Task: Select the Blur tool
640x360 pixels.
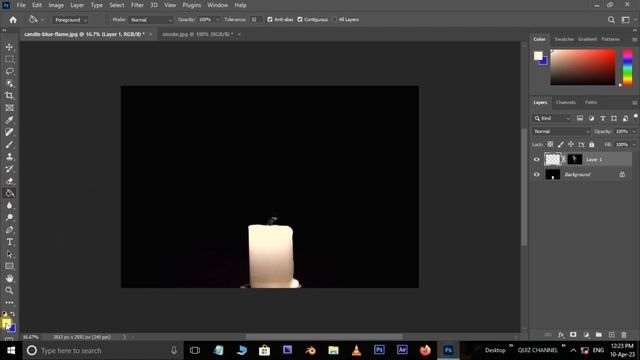Action: [9, 205]
